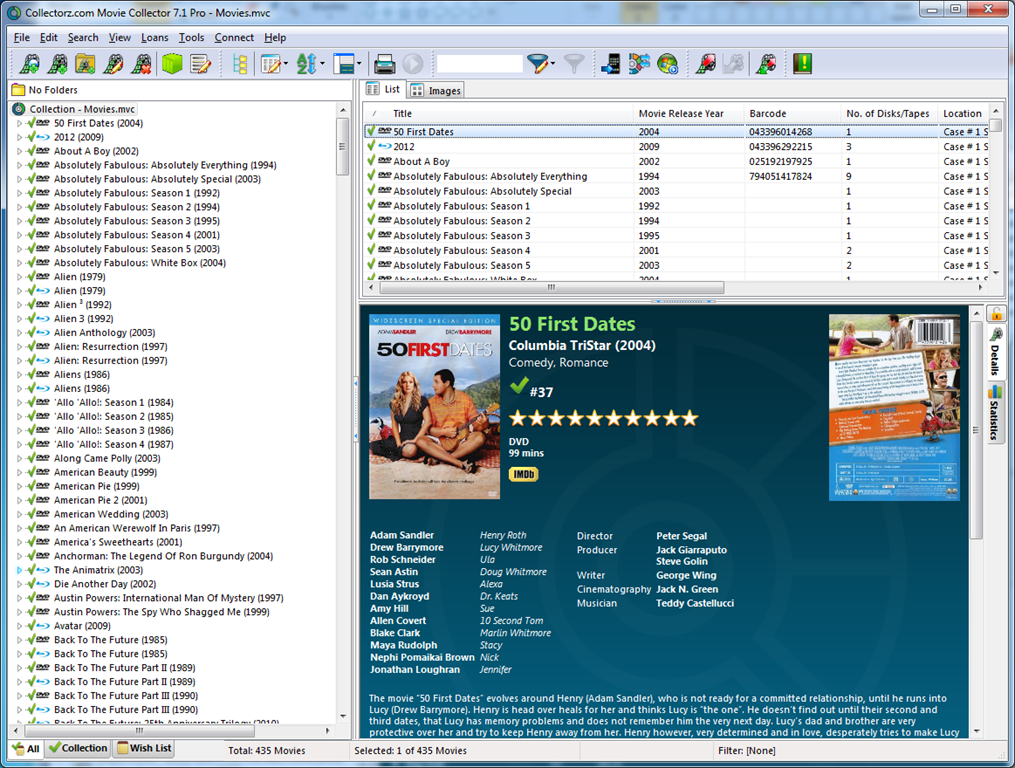This screenshot has height=768, width=1015.
Task: Click the sync arrows toolbar icon
Action: point(639,63)
